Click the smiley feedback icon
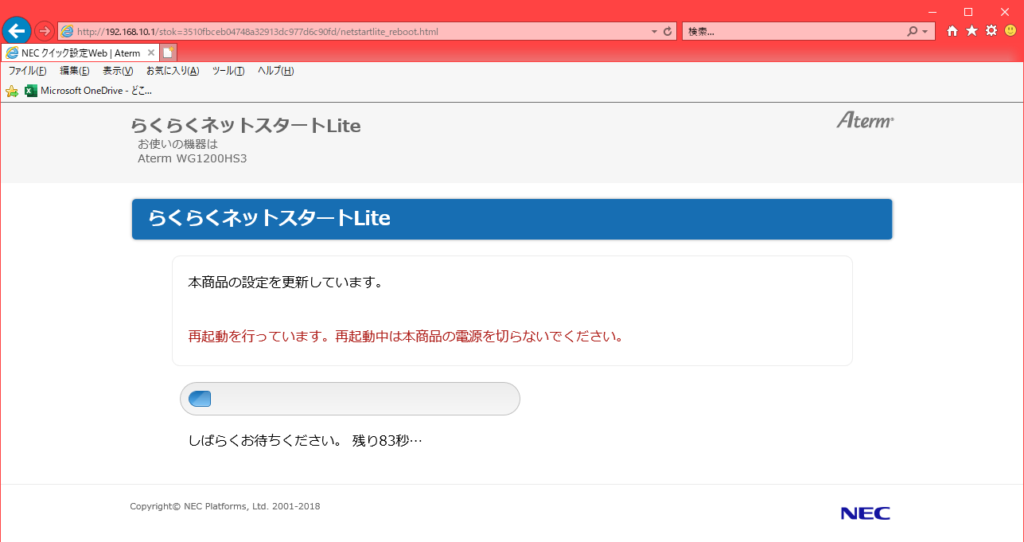This screenshot has width=1024, height=542. point(1011,31)
